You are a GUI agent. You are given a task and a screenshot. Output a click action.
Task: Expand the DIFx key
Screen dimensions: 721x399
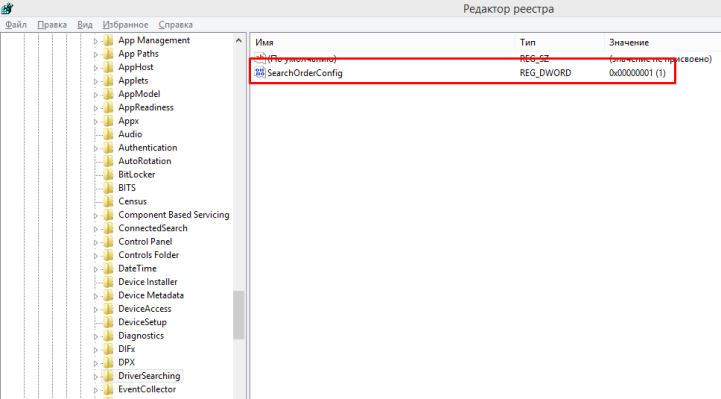pyautogui.click(x=96, y=350)
